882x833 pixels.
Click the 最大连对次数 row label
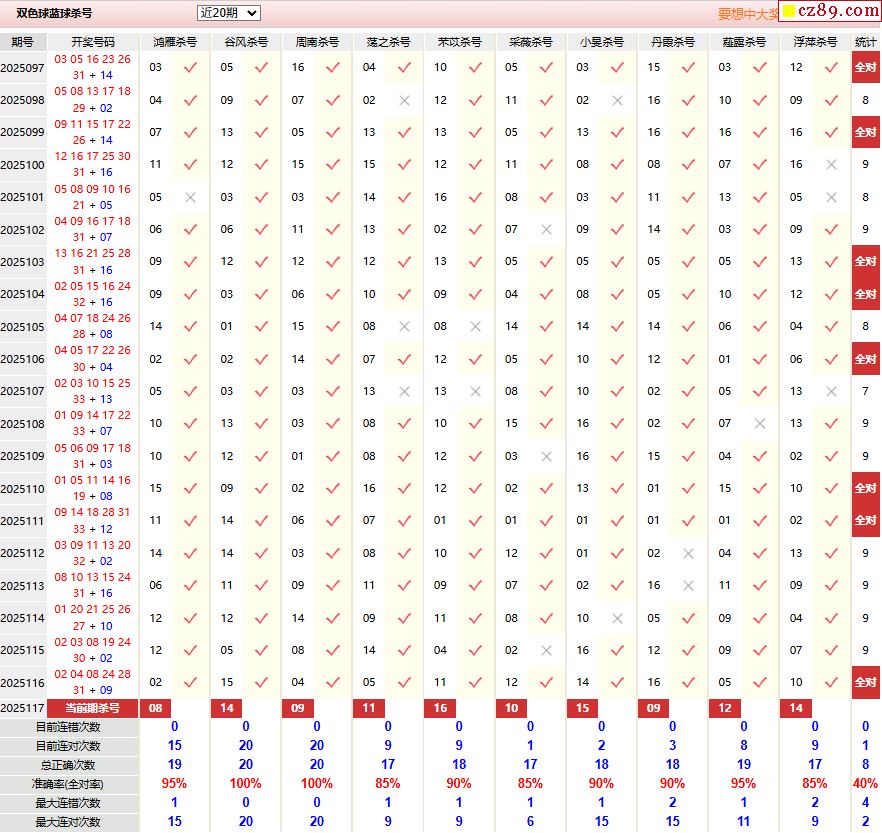[69, 822]
